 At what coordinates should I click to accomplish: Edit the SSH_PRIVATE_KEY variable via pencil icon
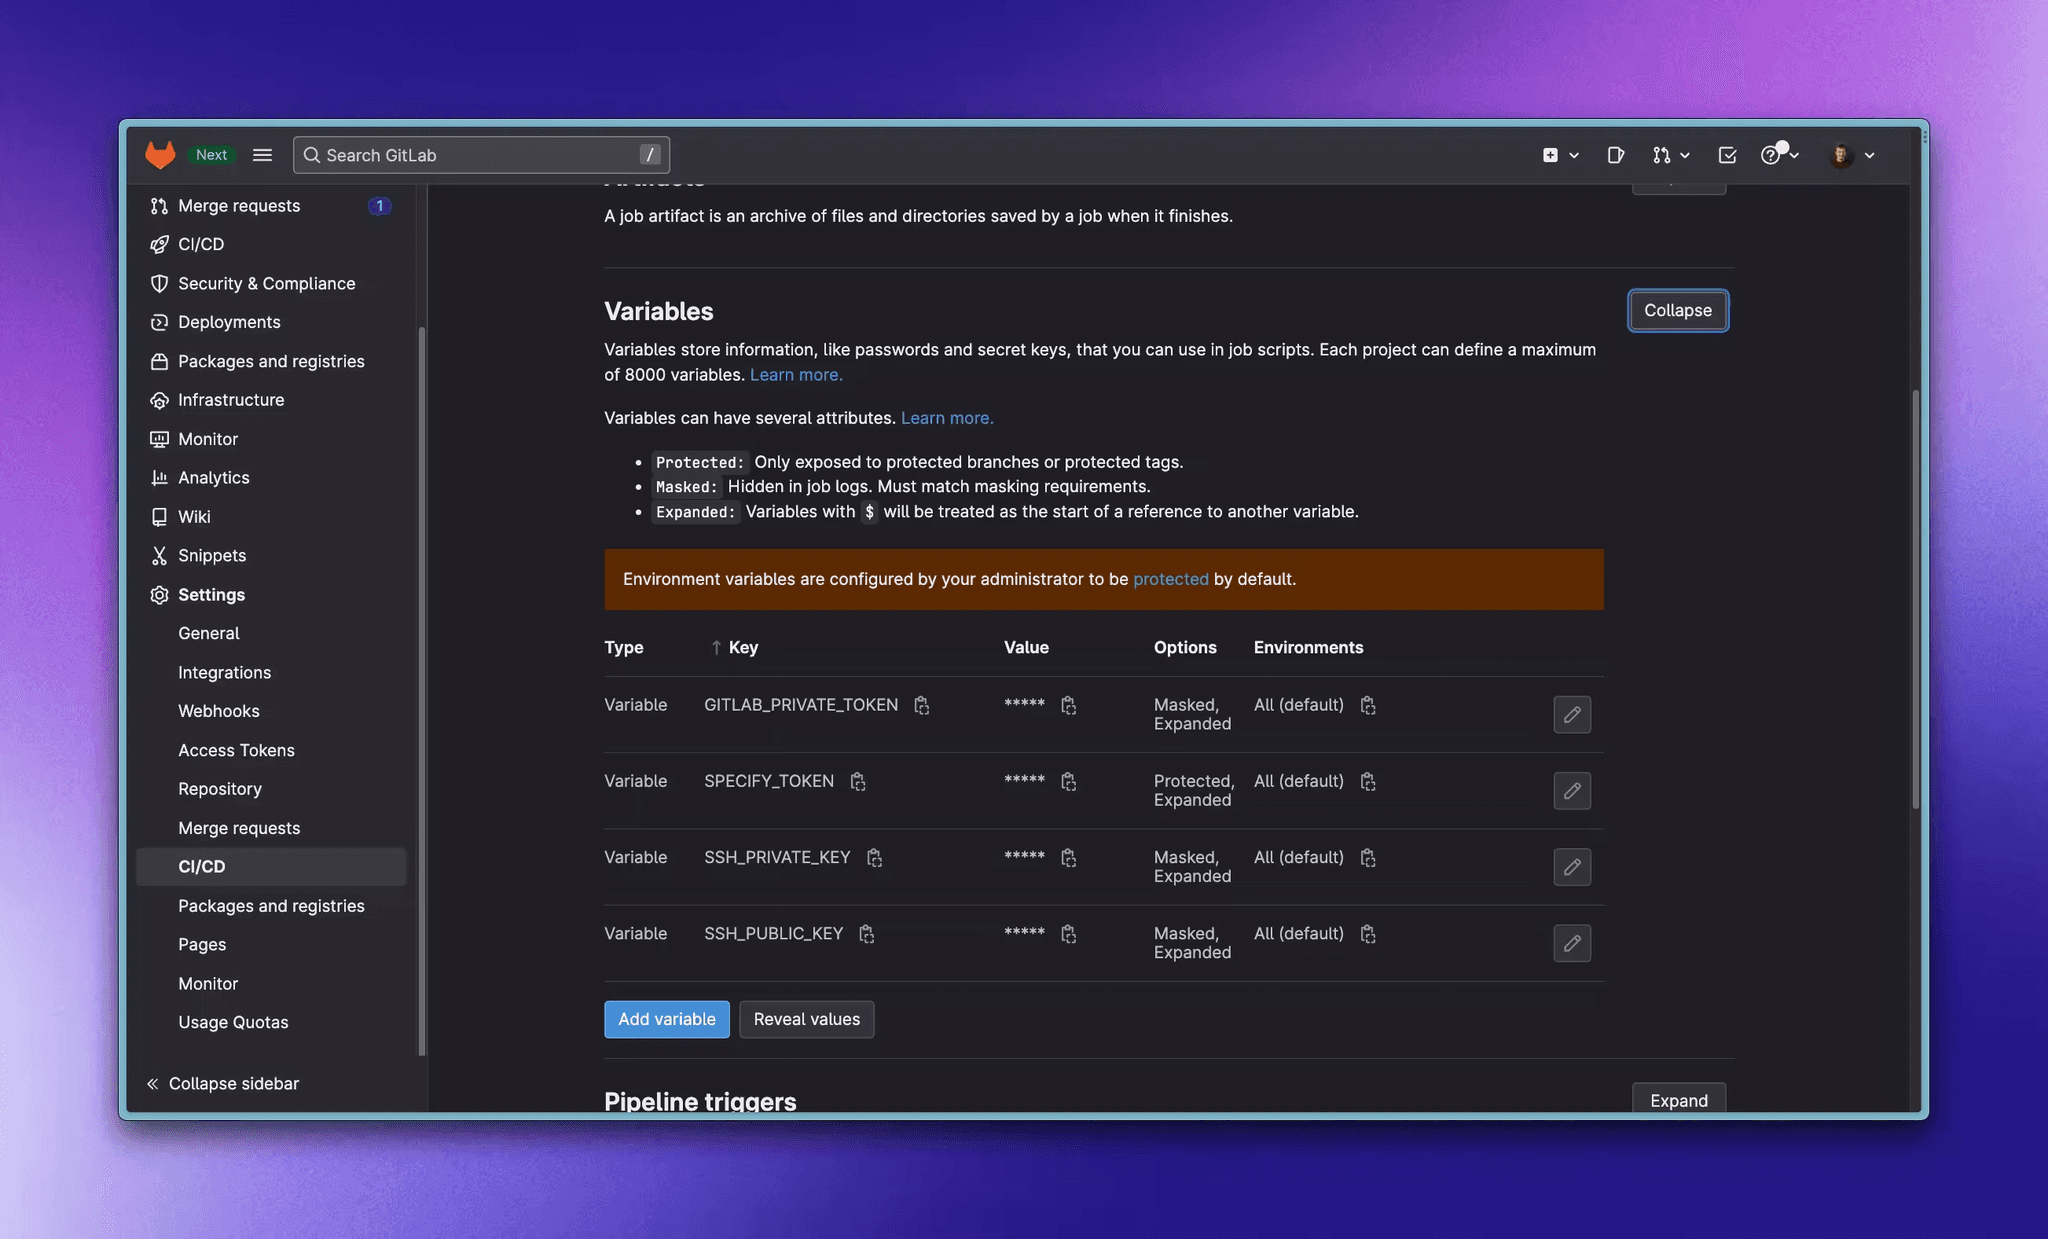click(1571, 867)
